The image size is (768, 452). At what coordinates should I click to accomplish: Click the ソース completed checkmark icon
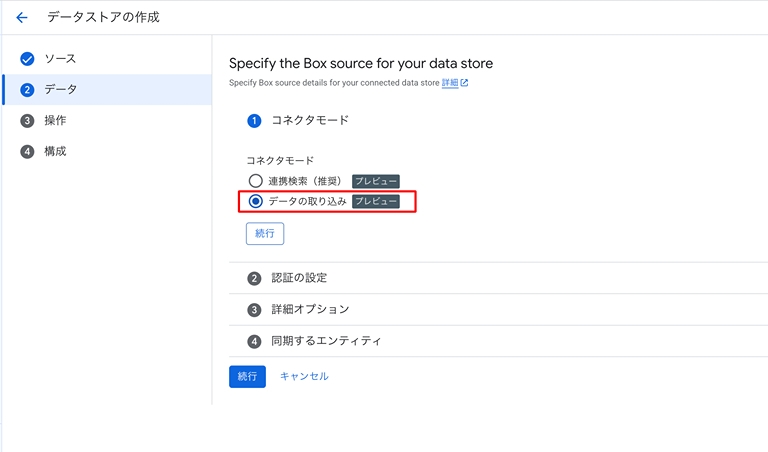coord(27,59)
